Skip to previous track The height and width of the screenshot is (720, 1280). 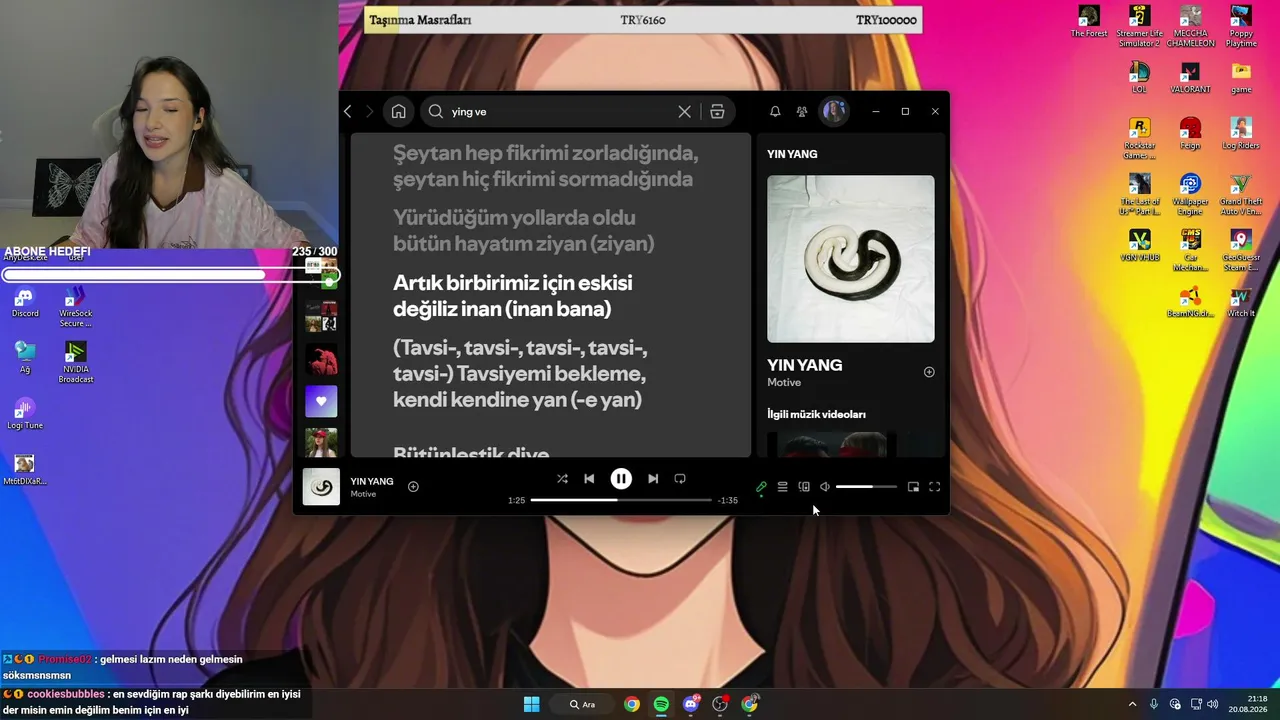[589, 479]
